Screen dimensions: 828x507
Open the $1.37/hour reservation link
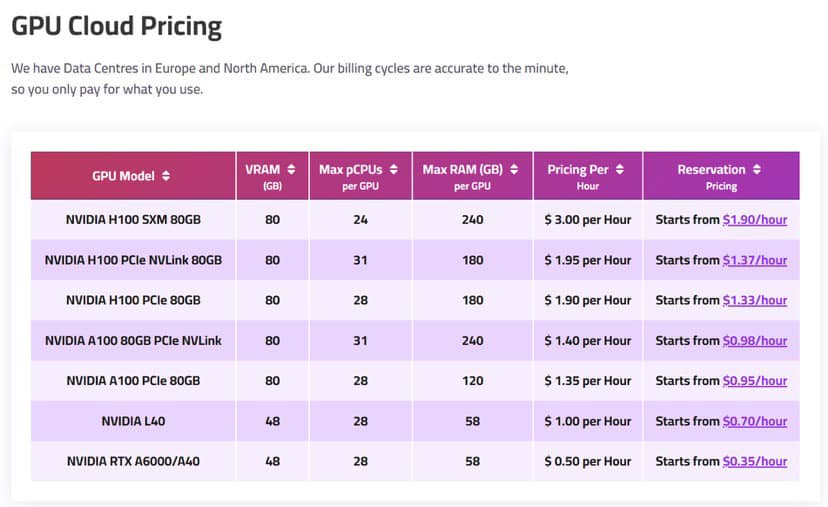click(x=755, y=260)
